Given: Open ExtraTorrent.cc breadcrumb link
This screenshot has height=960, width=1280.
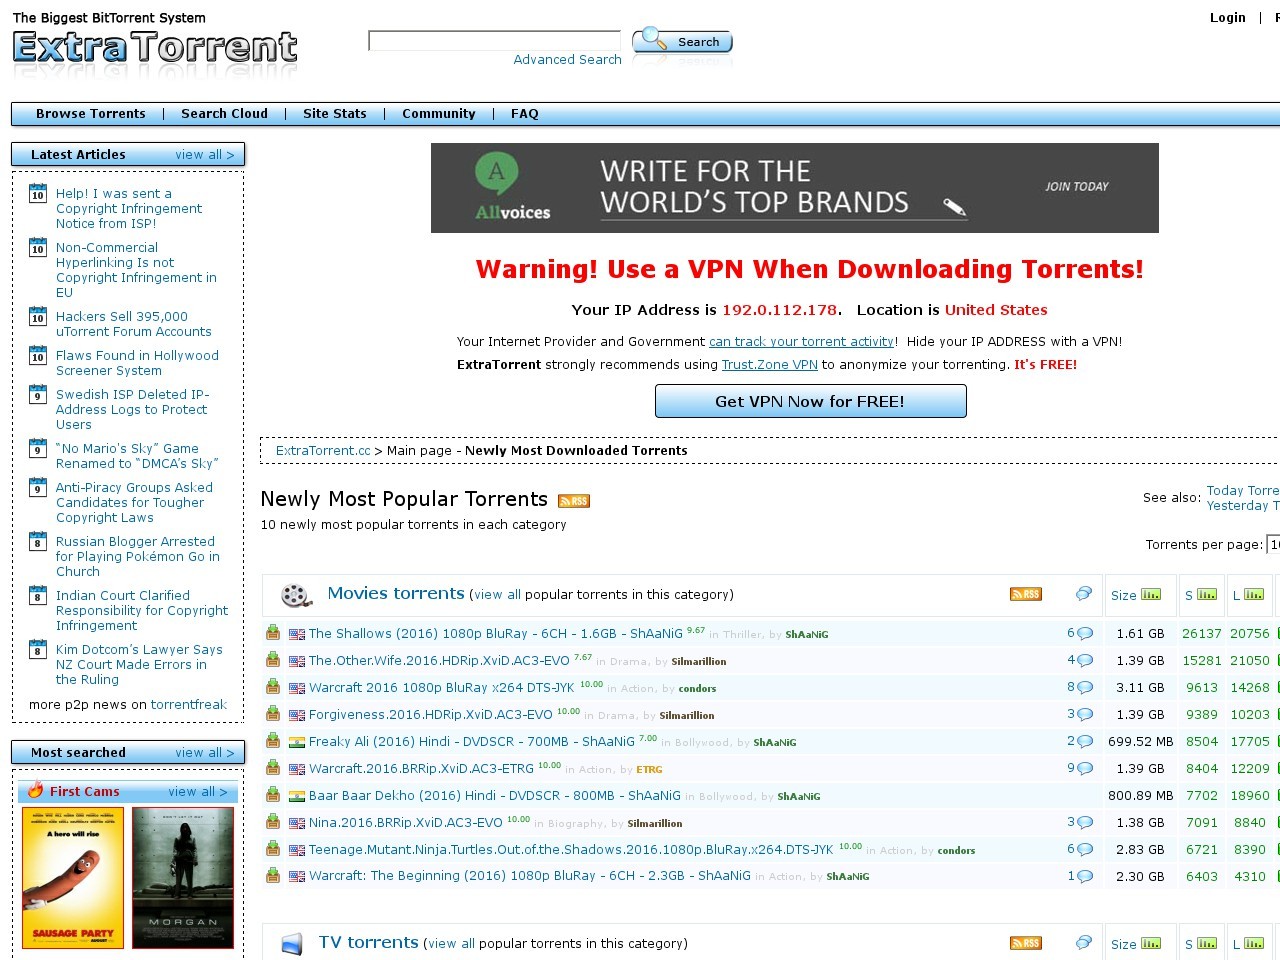Looking at the screenshot, I should pyautogui.click(x=323, y=451).
